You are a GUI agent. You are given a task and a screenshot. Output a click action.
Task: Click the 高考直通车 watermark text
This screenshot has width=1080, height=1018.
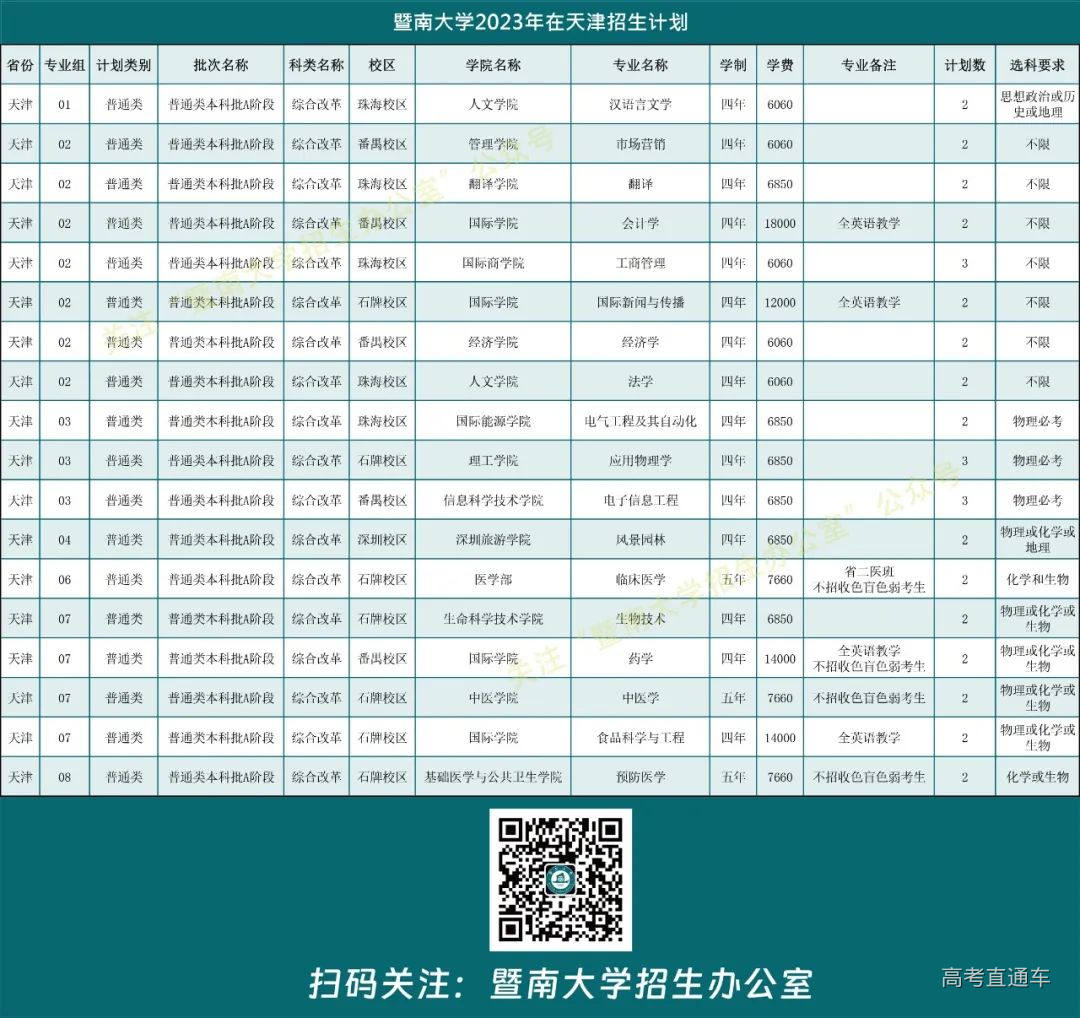[x=995, y=977]
